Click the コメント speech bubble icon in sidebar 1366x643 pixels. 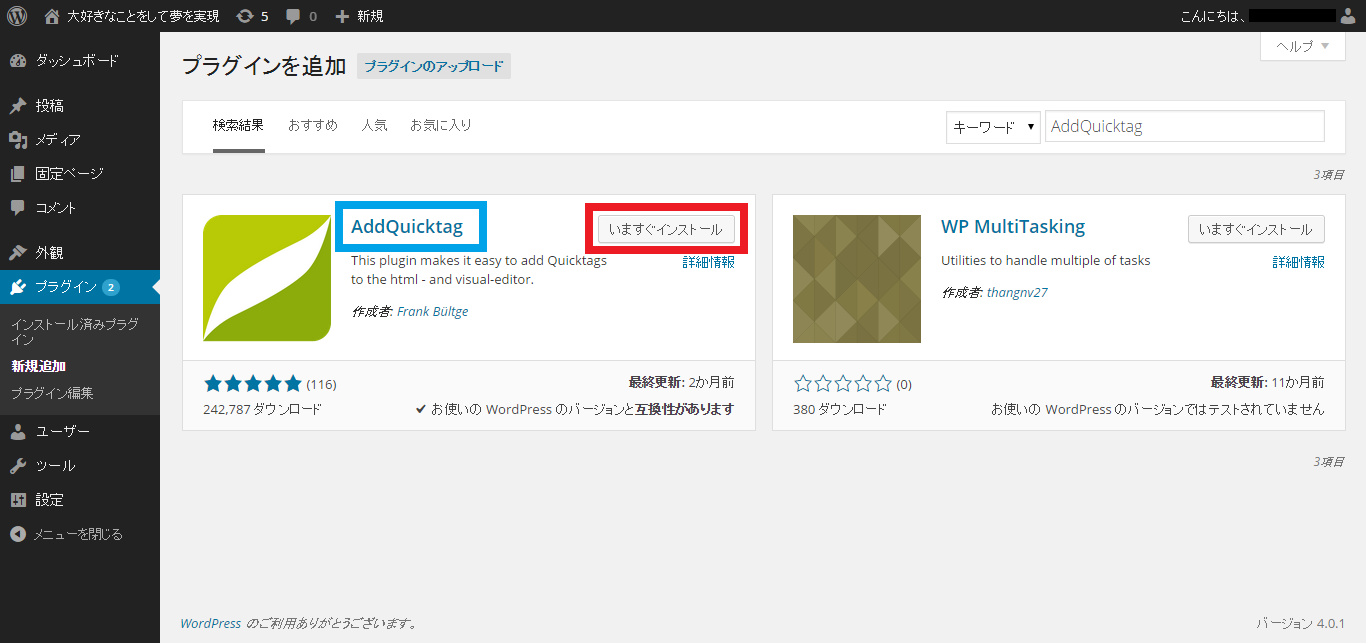(18, 208)
